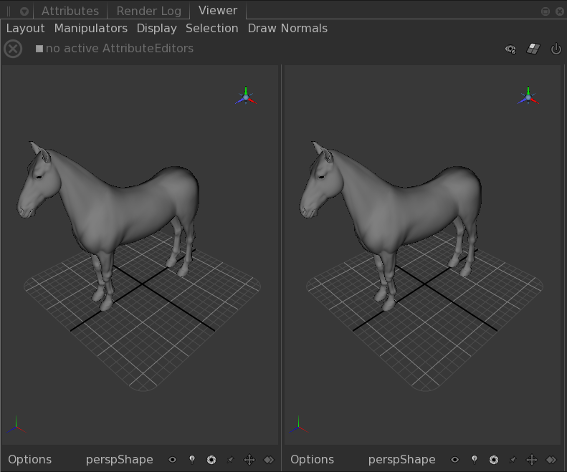Screen dimensions: 567x472
Task: Open left viewport's Options menu
Action: (x=30, y=459)
